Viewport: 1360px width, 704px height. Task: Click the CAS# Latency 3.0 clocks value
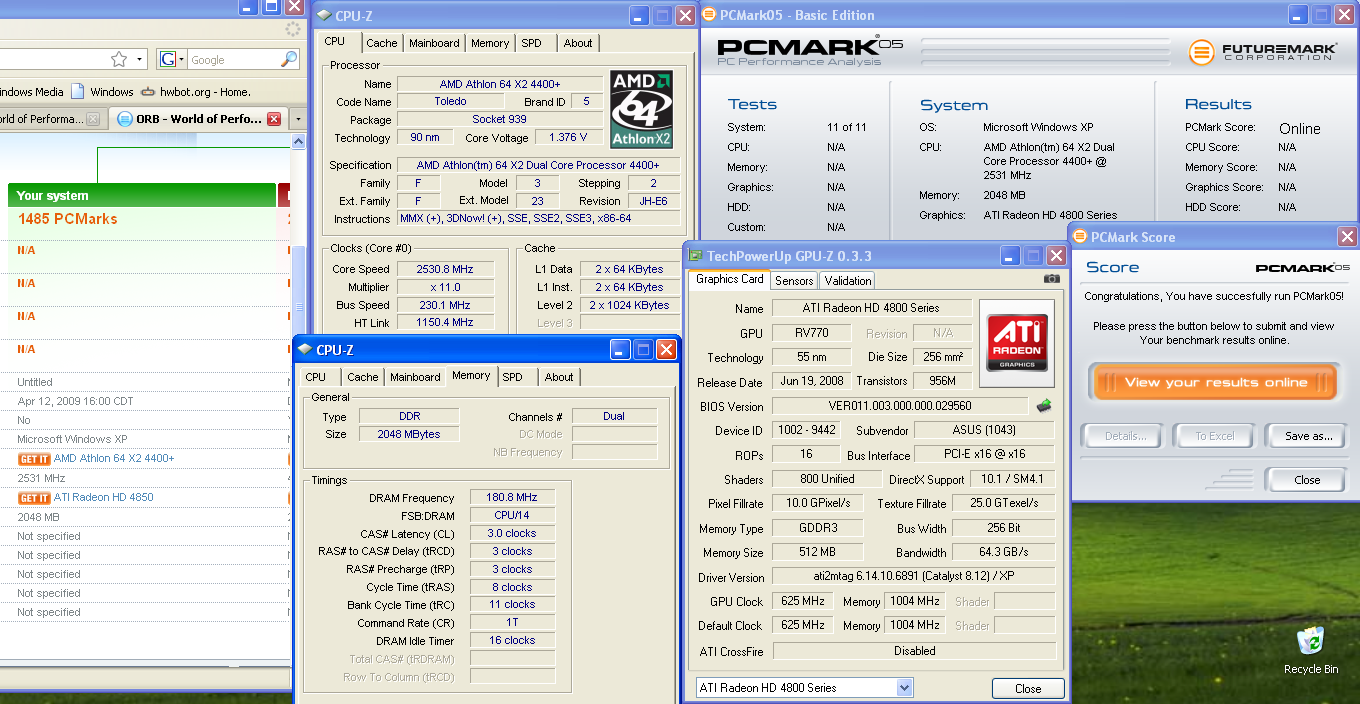511,534
